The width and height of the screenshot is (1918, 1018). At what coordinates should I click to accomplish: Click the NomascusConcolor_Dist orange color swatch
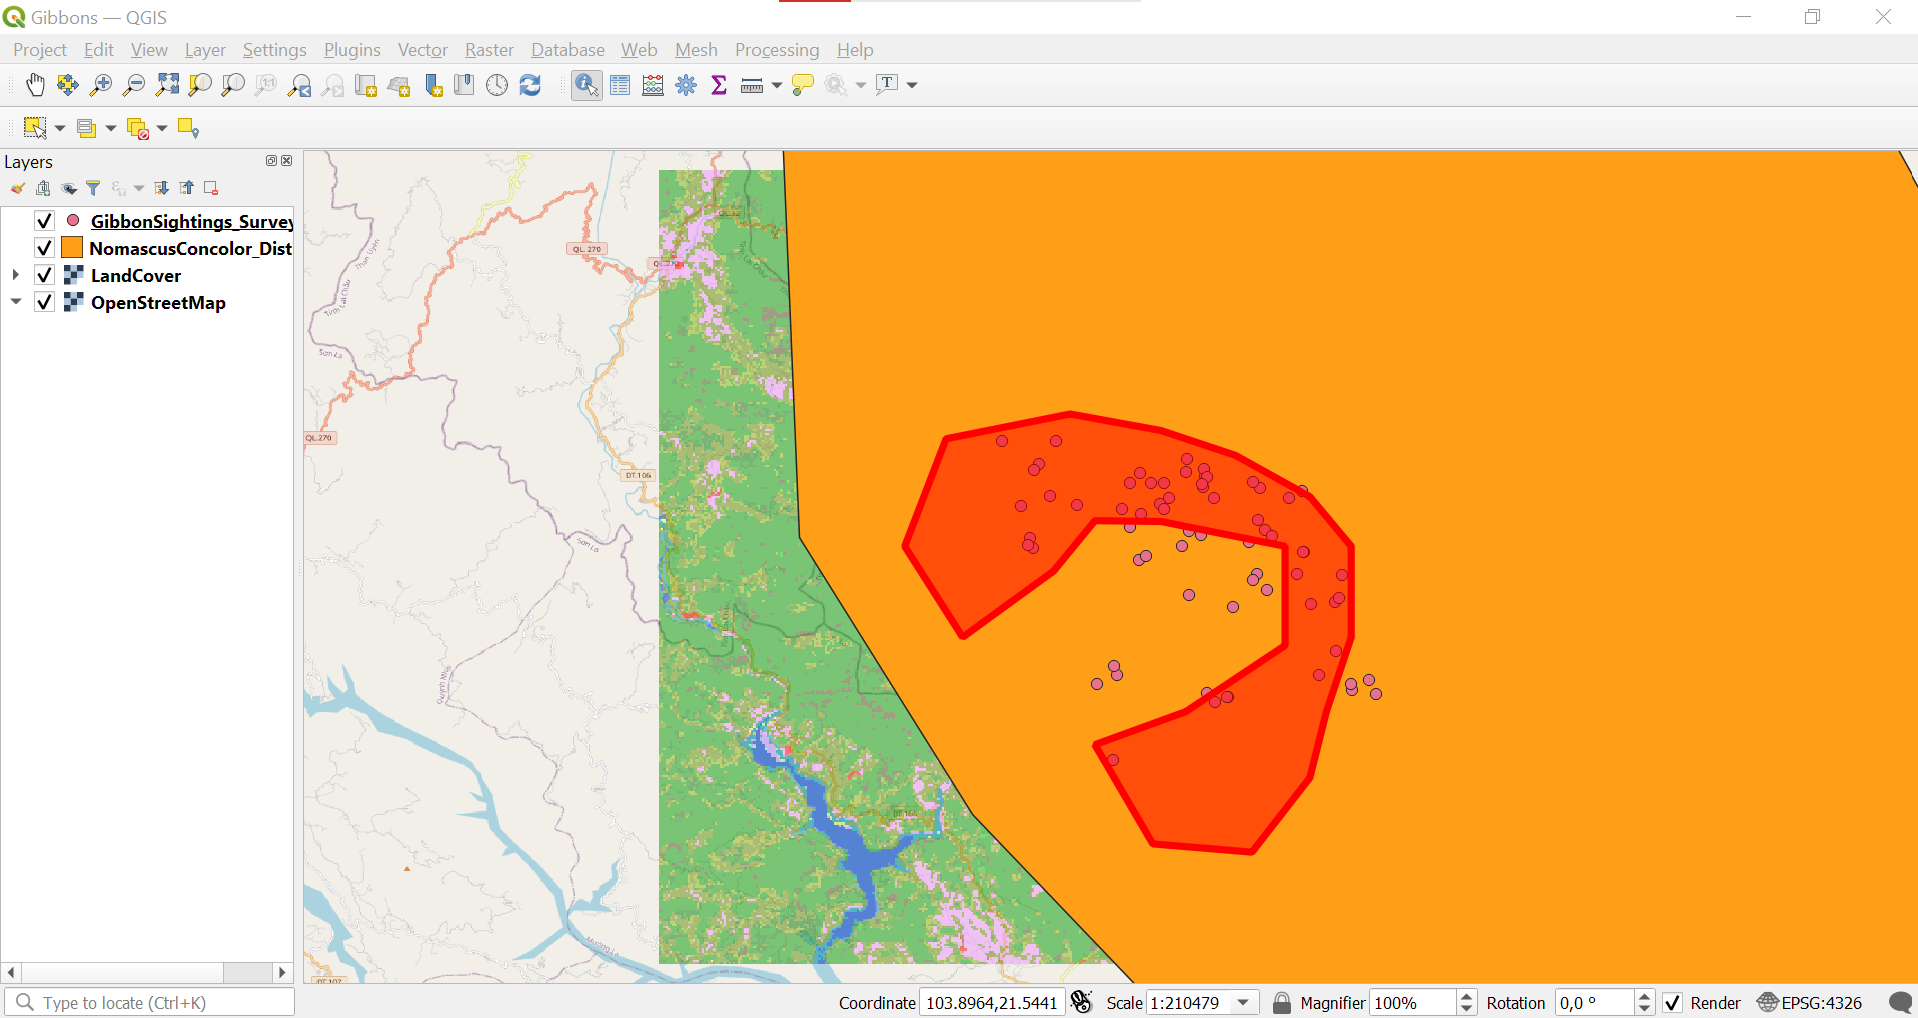(72, 248)
